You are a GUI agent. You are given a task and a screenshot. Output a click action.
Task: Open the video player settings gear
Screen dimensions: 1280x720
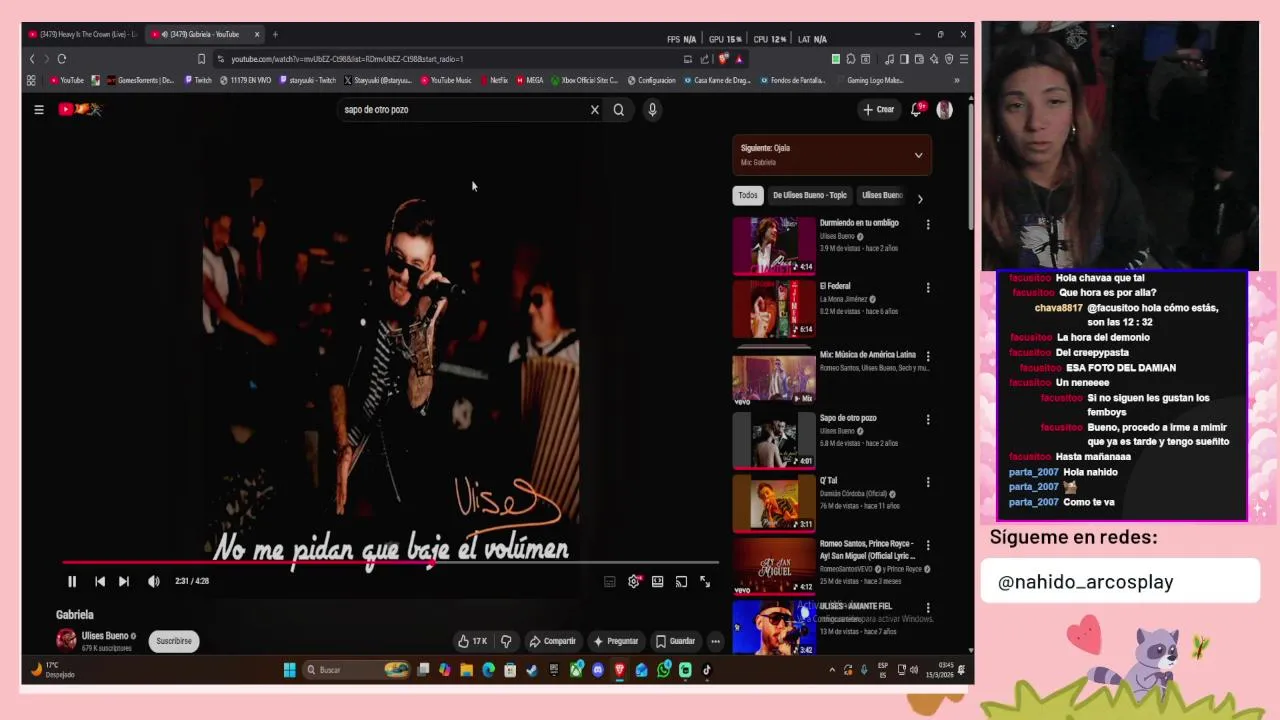tap(633, 581)
